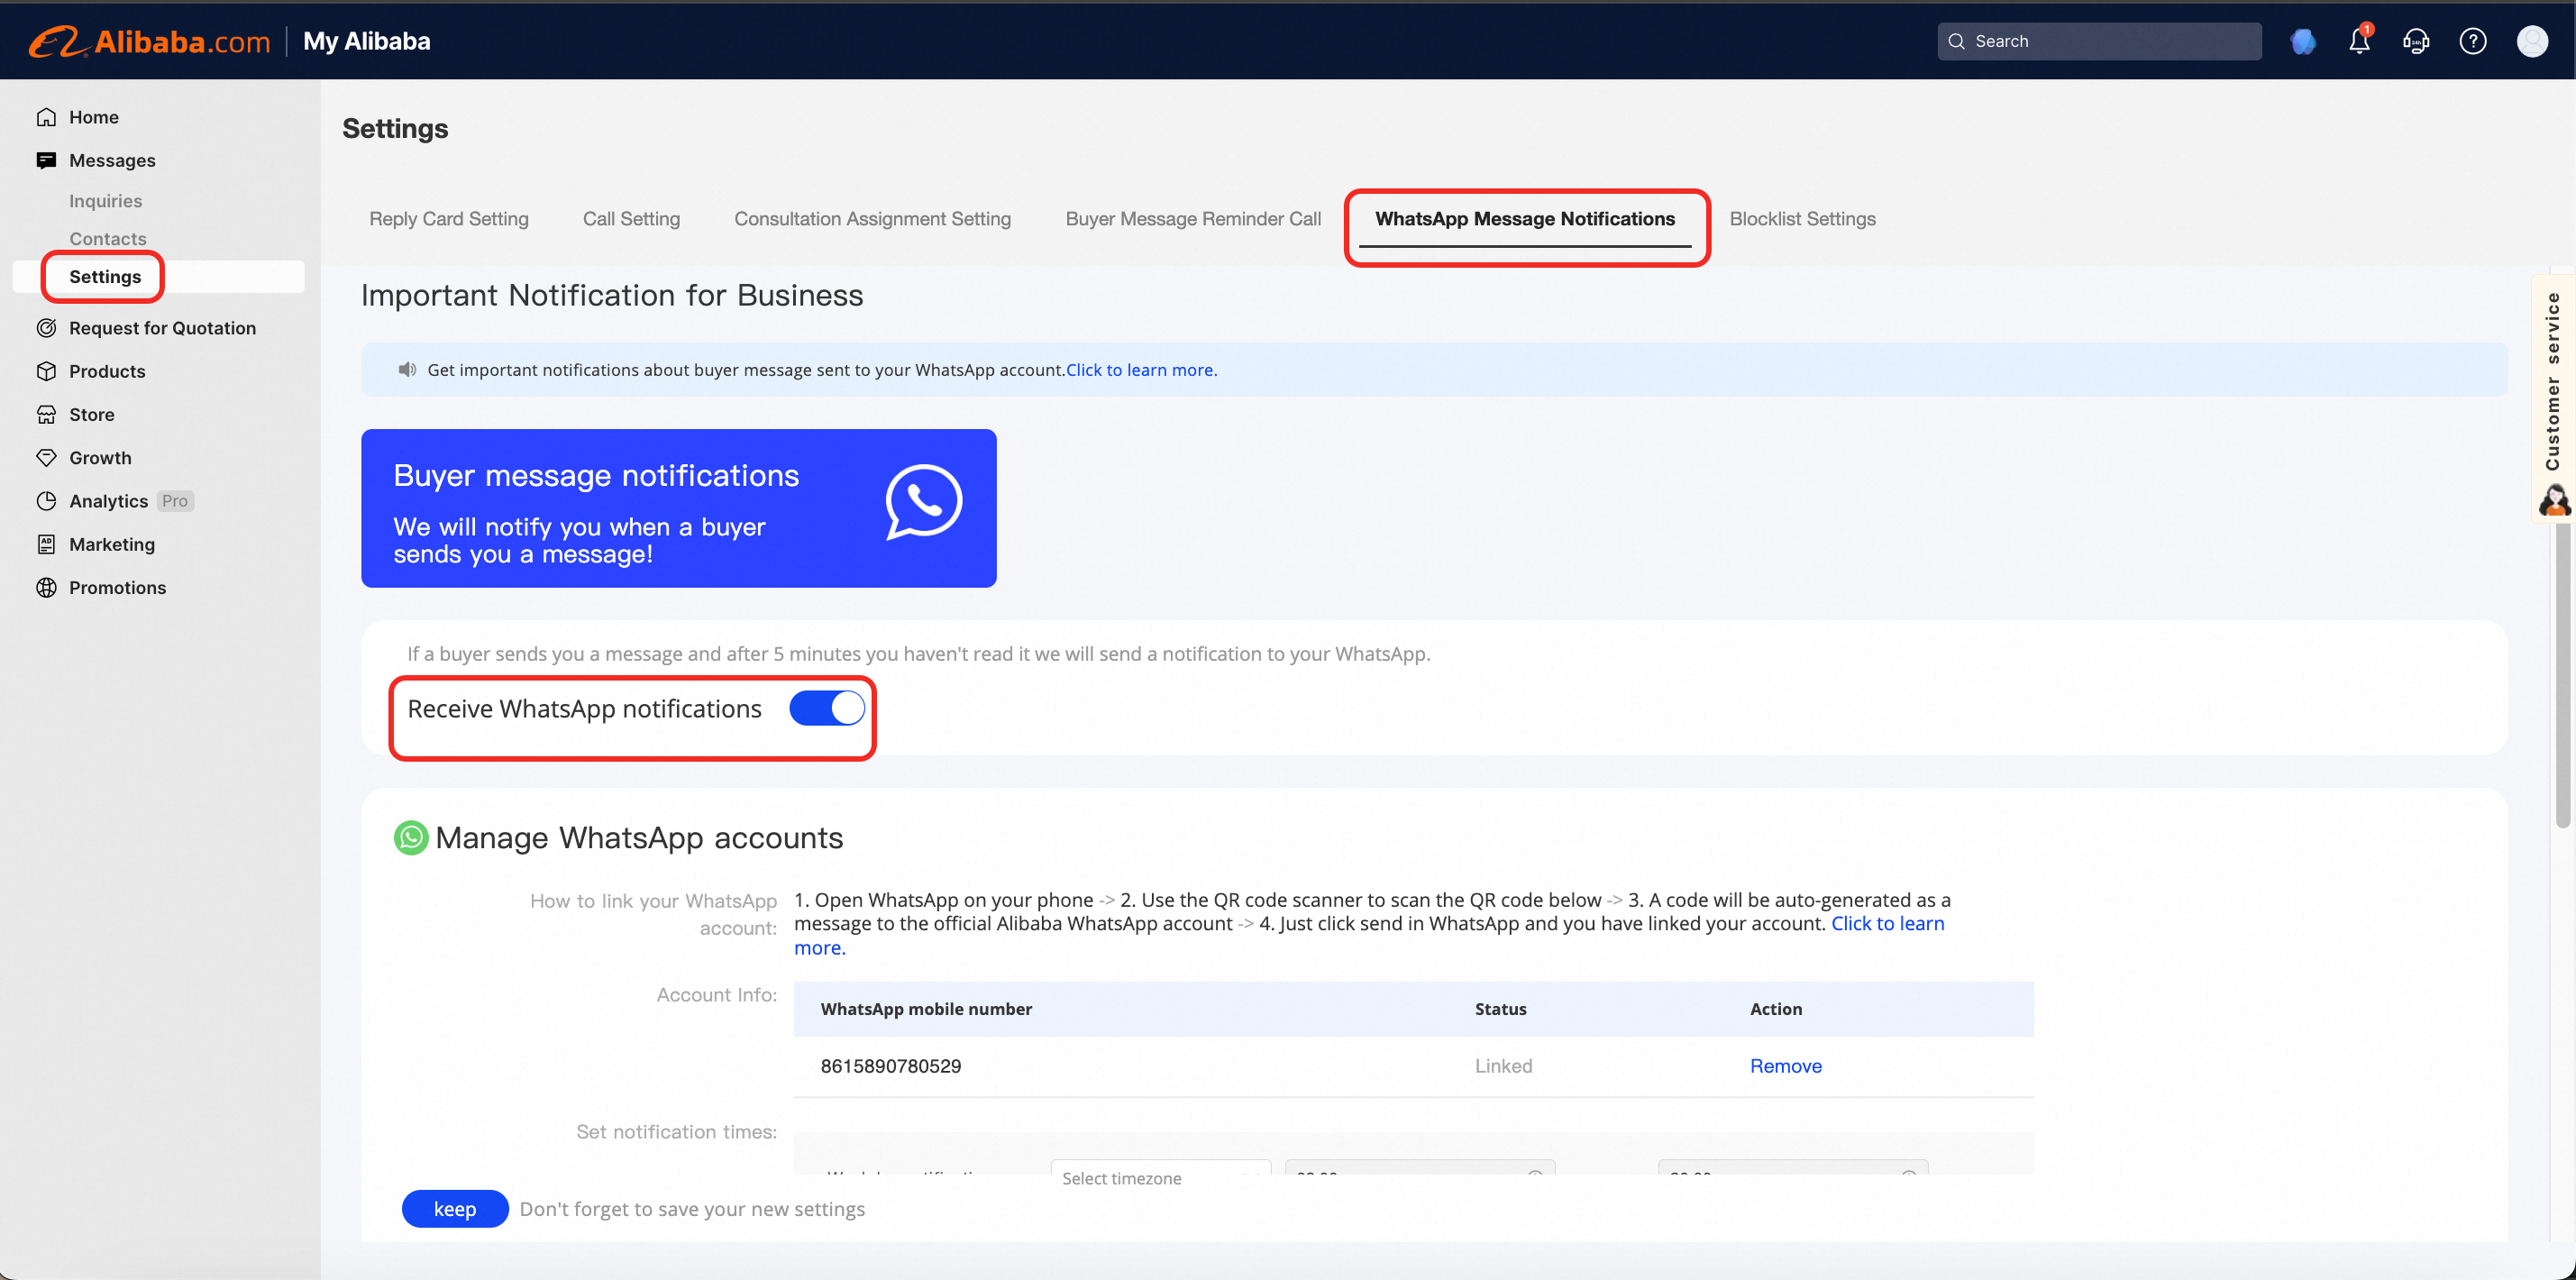The image size is (2576, 1280).
Task: Switch to the Reply Card Setting tab
Action: [449, 218]
